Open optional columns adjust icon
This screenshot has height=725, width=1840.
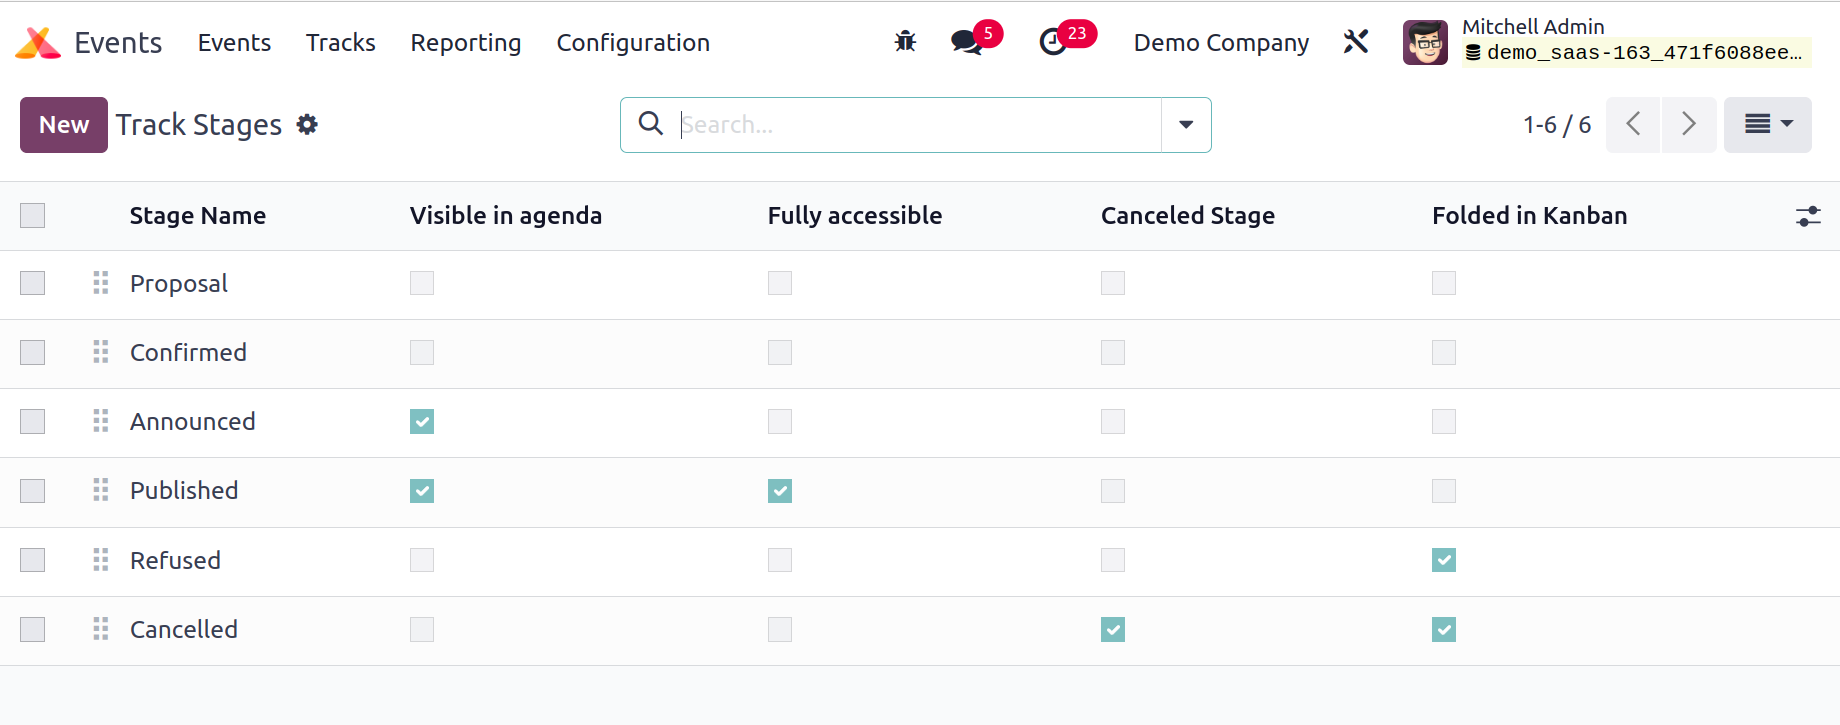[1808, 216]
